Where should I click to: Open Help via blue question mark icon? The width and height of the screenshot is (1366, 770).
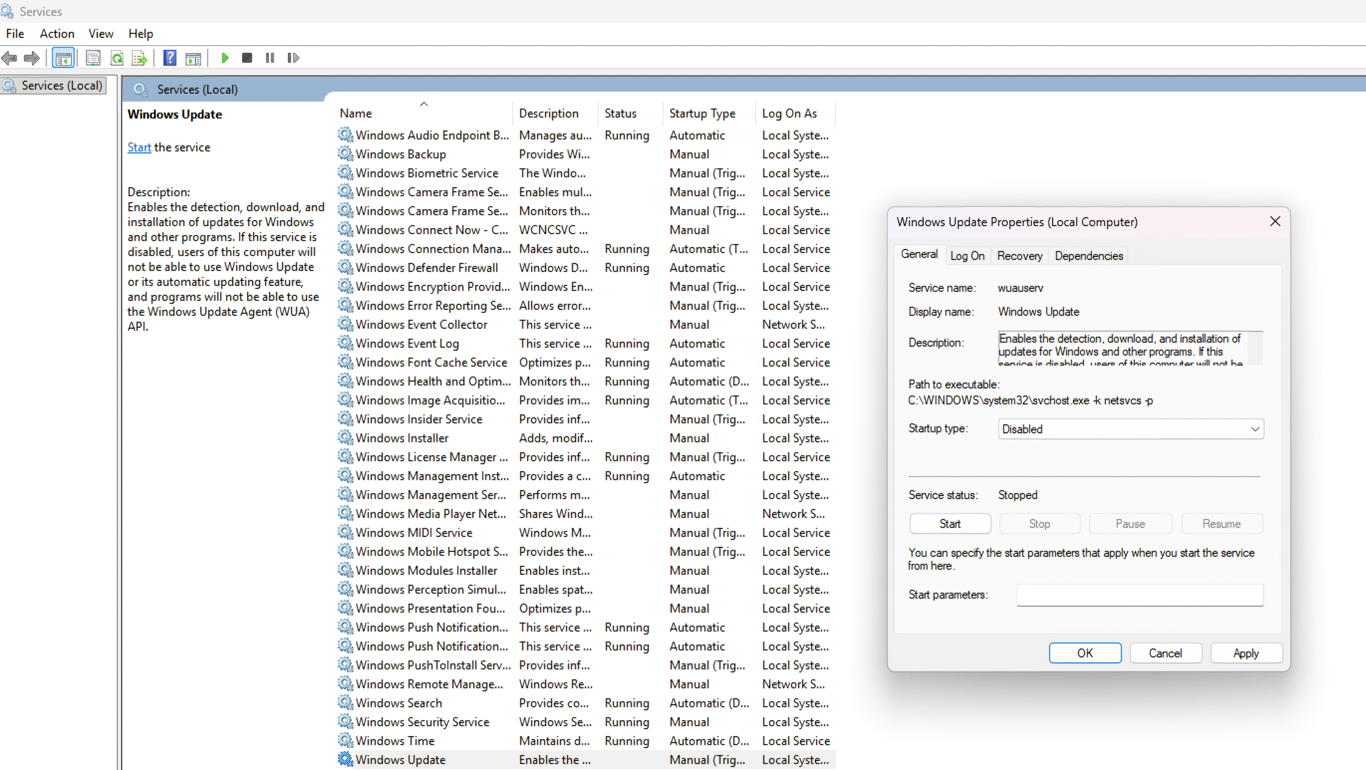(170, 58)
